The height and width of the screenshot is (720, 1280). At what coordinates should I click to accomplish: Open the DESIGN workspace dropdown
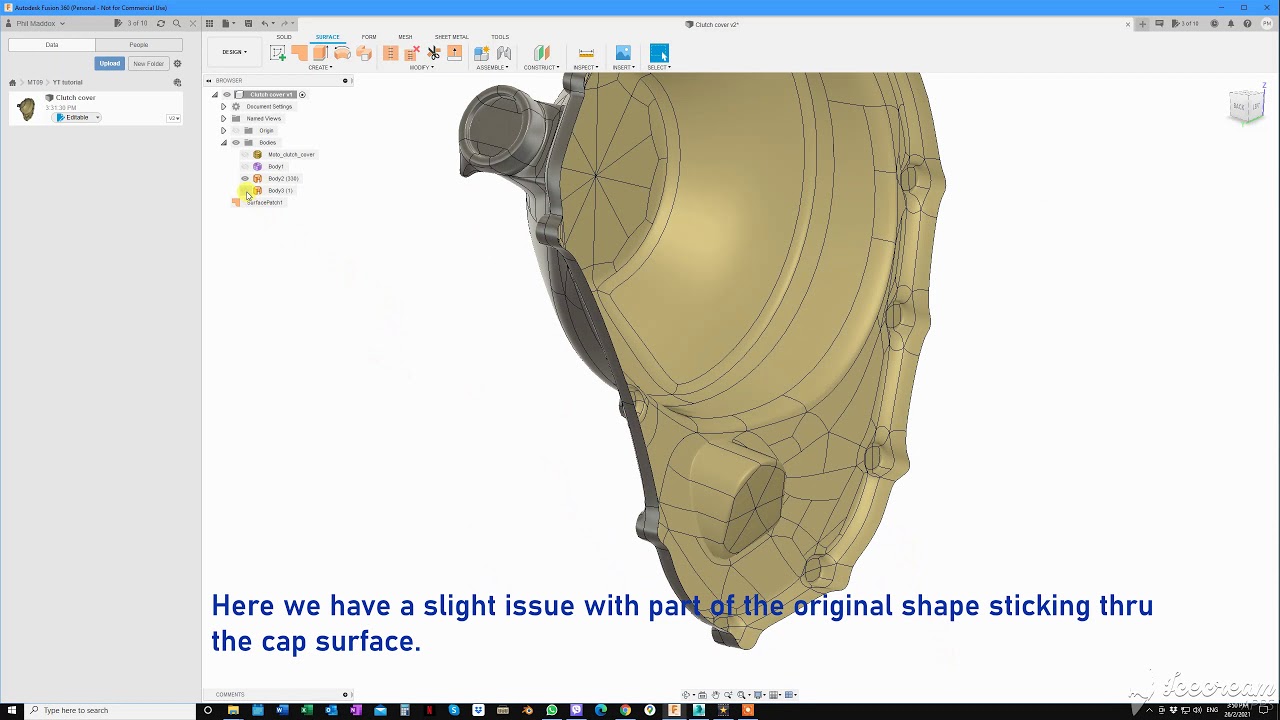[x=234, y=52]
